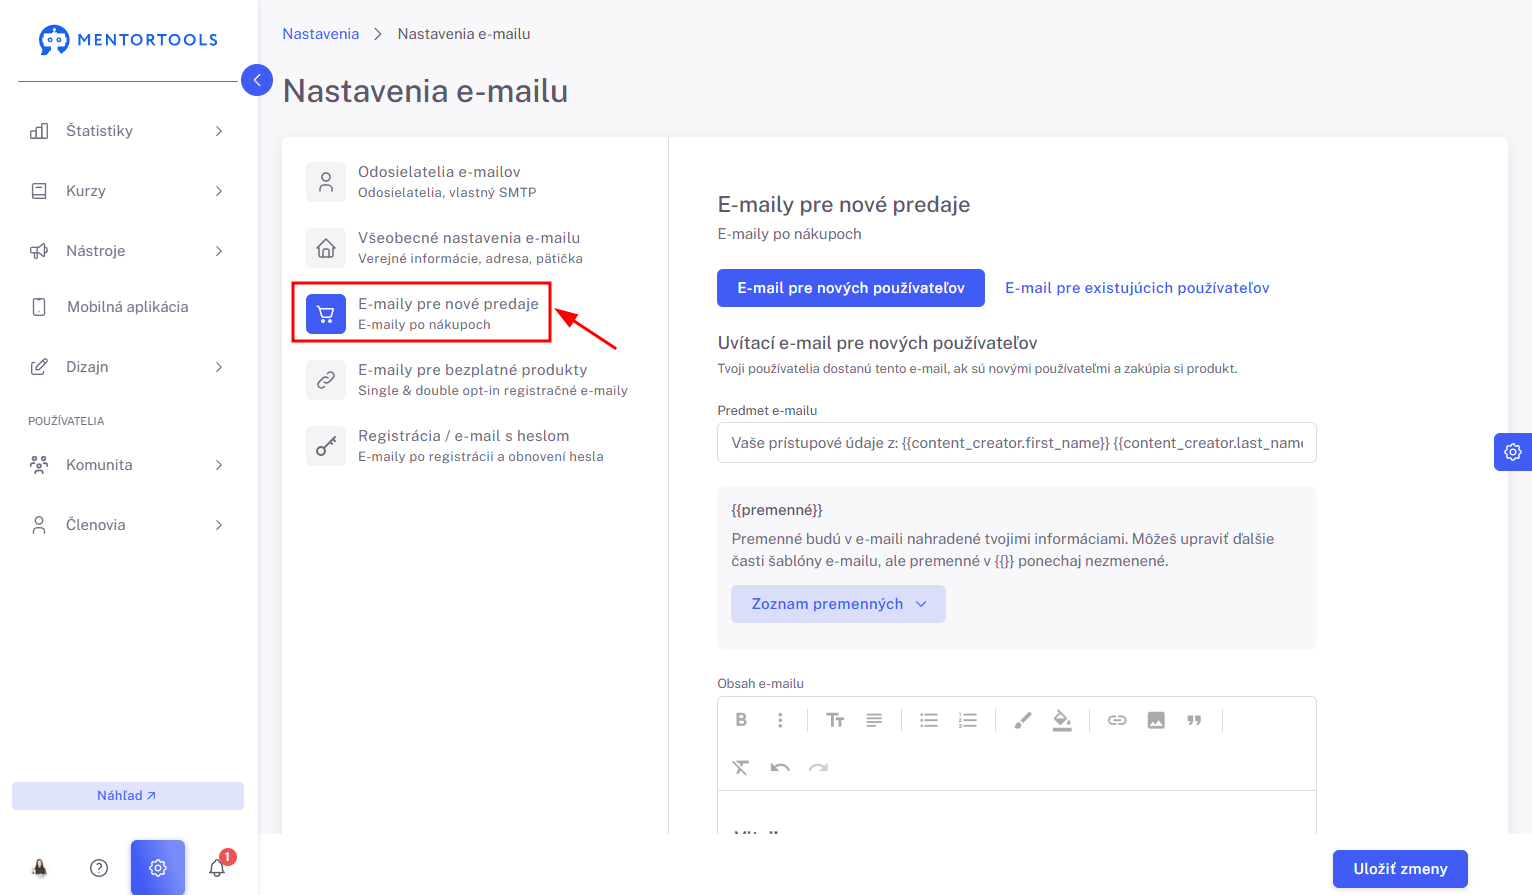1532x895 pixels.
Task: Open the help question mark icon
Action: pyautogui.click(x=99, y=868)
